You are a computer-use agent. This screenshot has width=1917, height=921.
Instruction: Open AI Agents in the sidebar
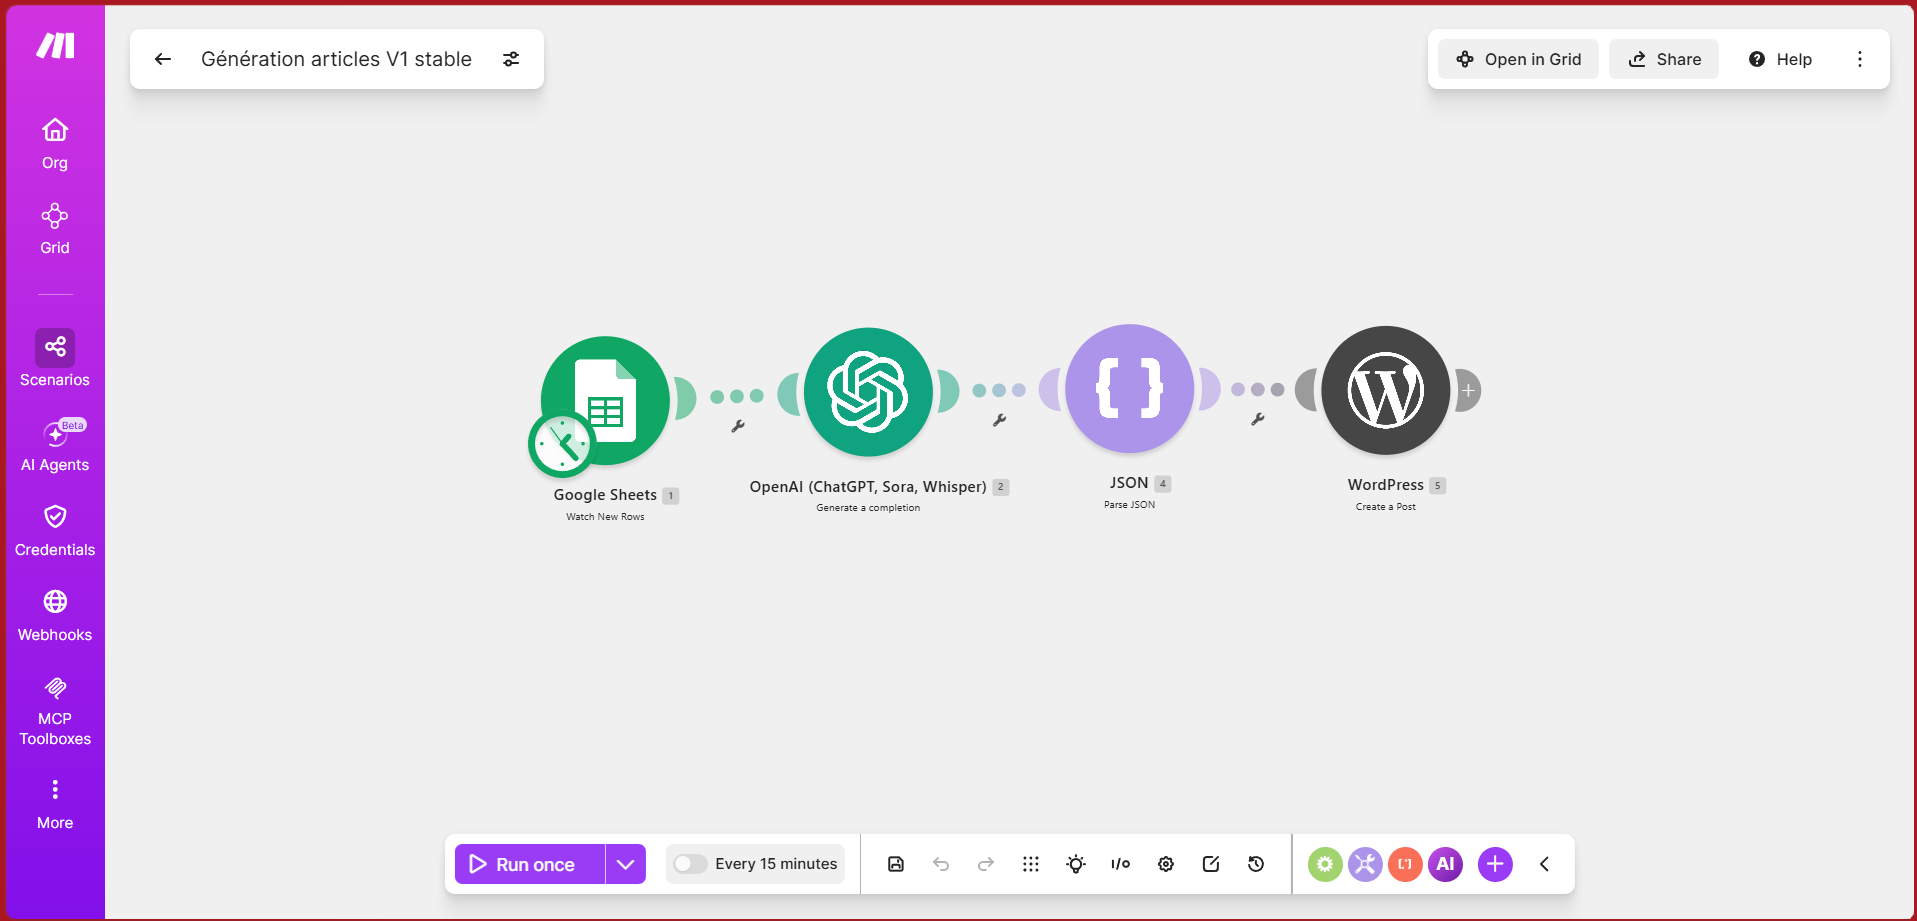pos(55,446)
